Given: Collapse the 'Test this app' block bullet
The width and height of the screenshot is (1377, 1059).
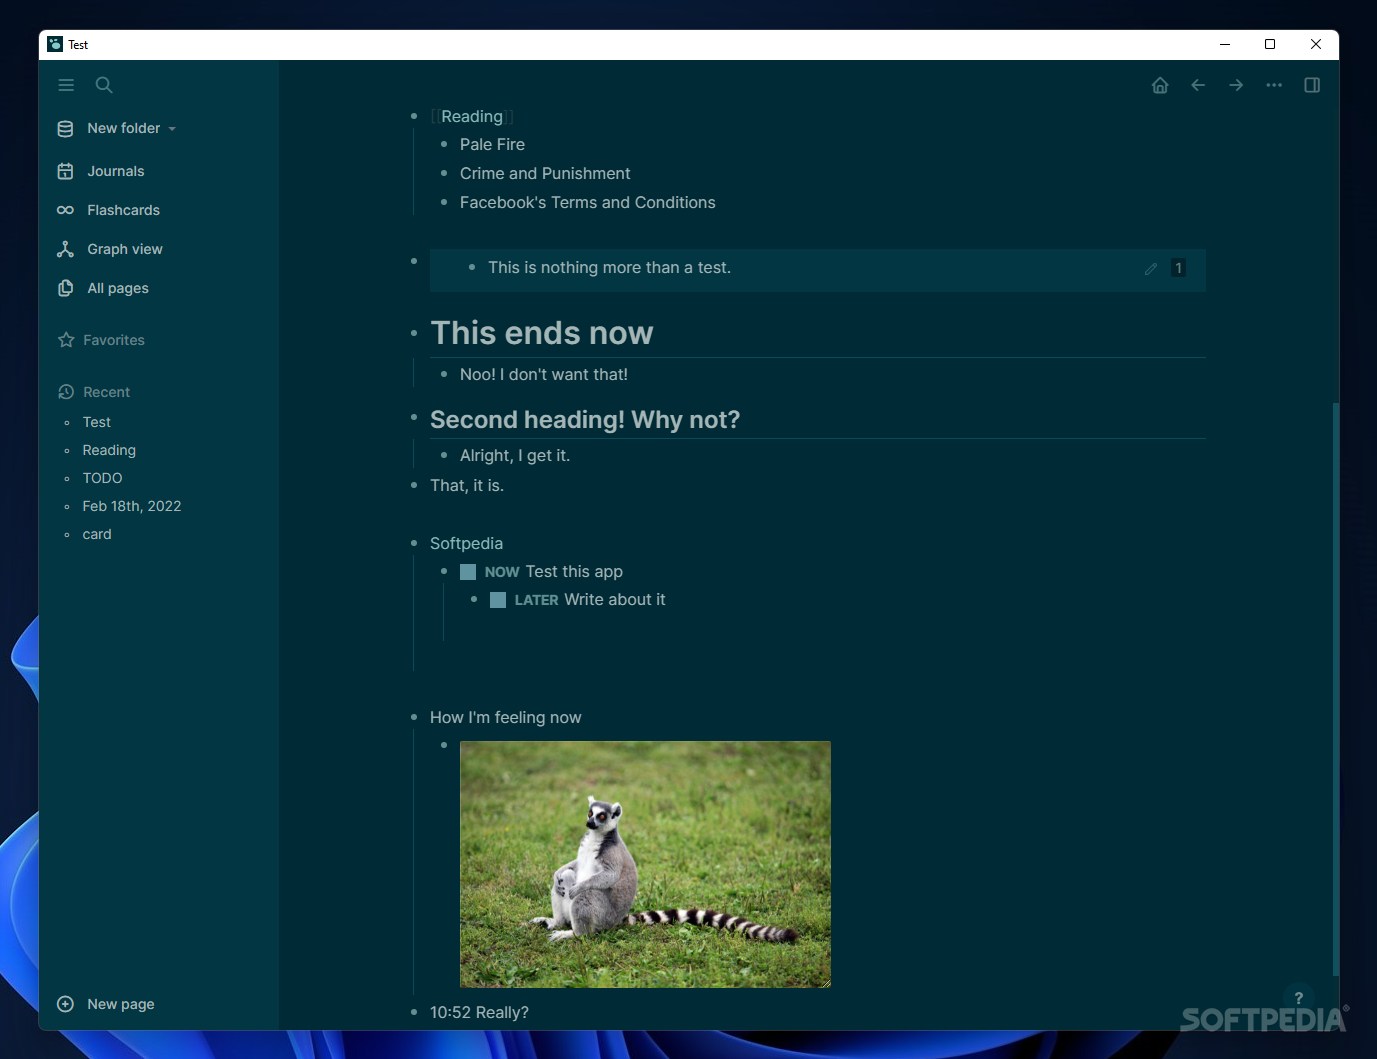Looking at the screenshot, I should [444, 571].
